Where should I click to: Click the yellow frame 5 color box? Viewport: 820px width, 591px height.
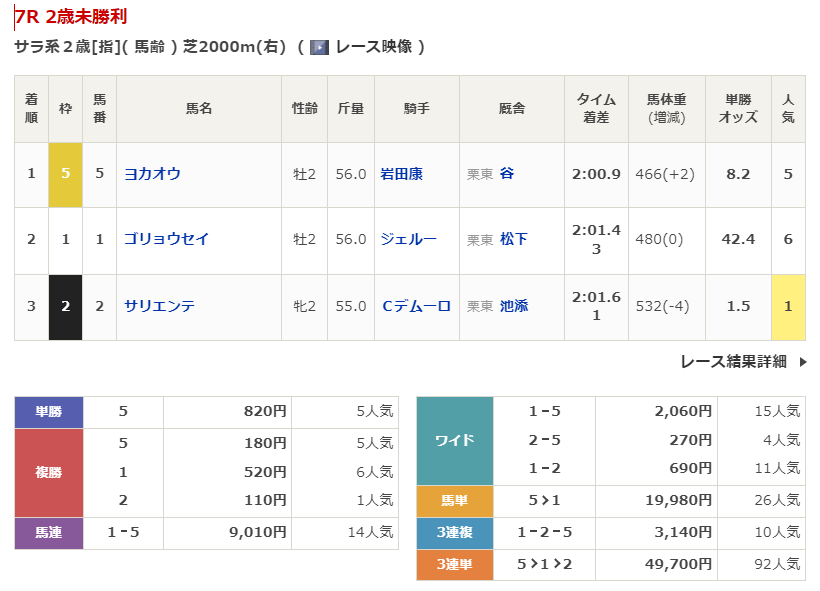pyautogui.click(x=65, y=174)
